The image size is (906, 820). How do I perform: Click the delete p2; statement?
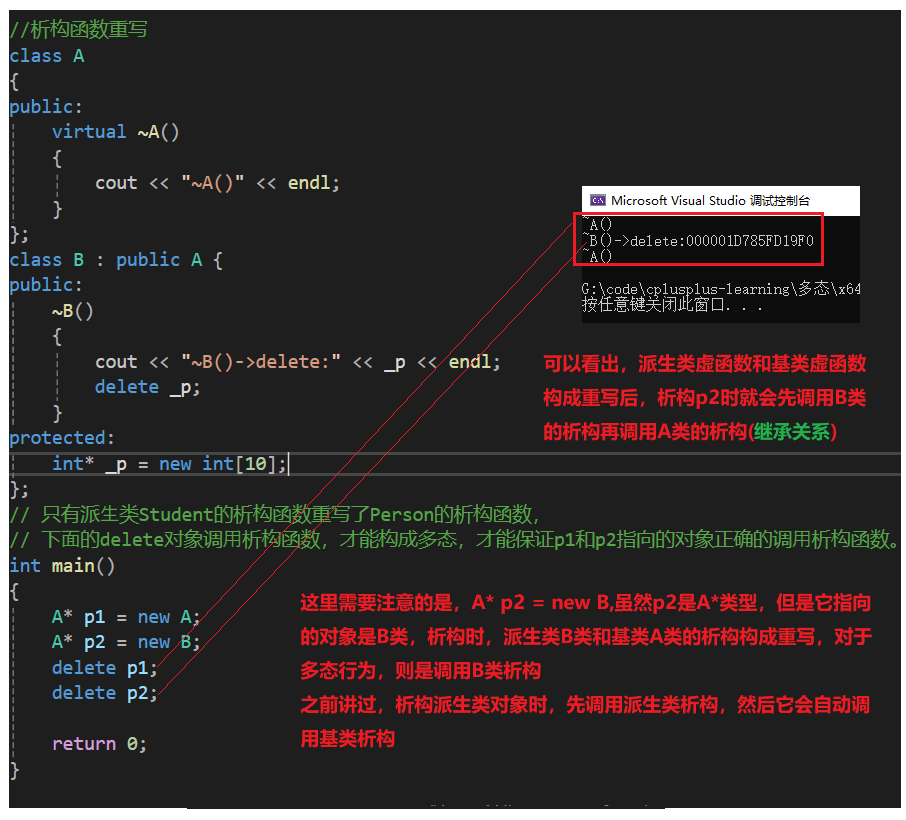tap(105, 693)
